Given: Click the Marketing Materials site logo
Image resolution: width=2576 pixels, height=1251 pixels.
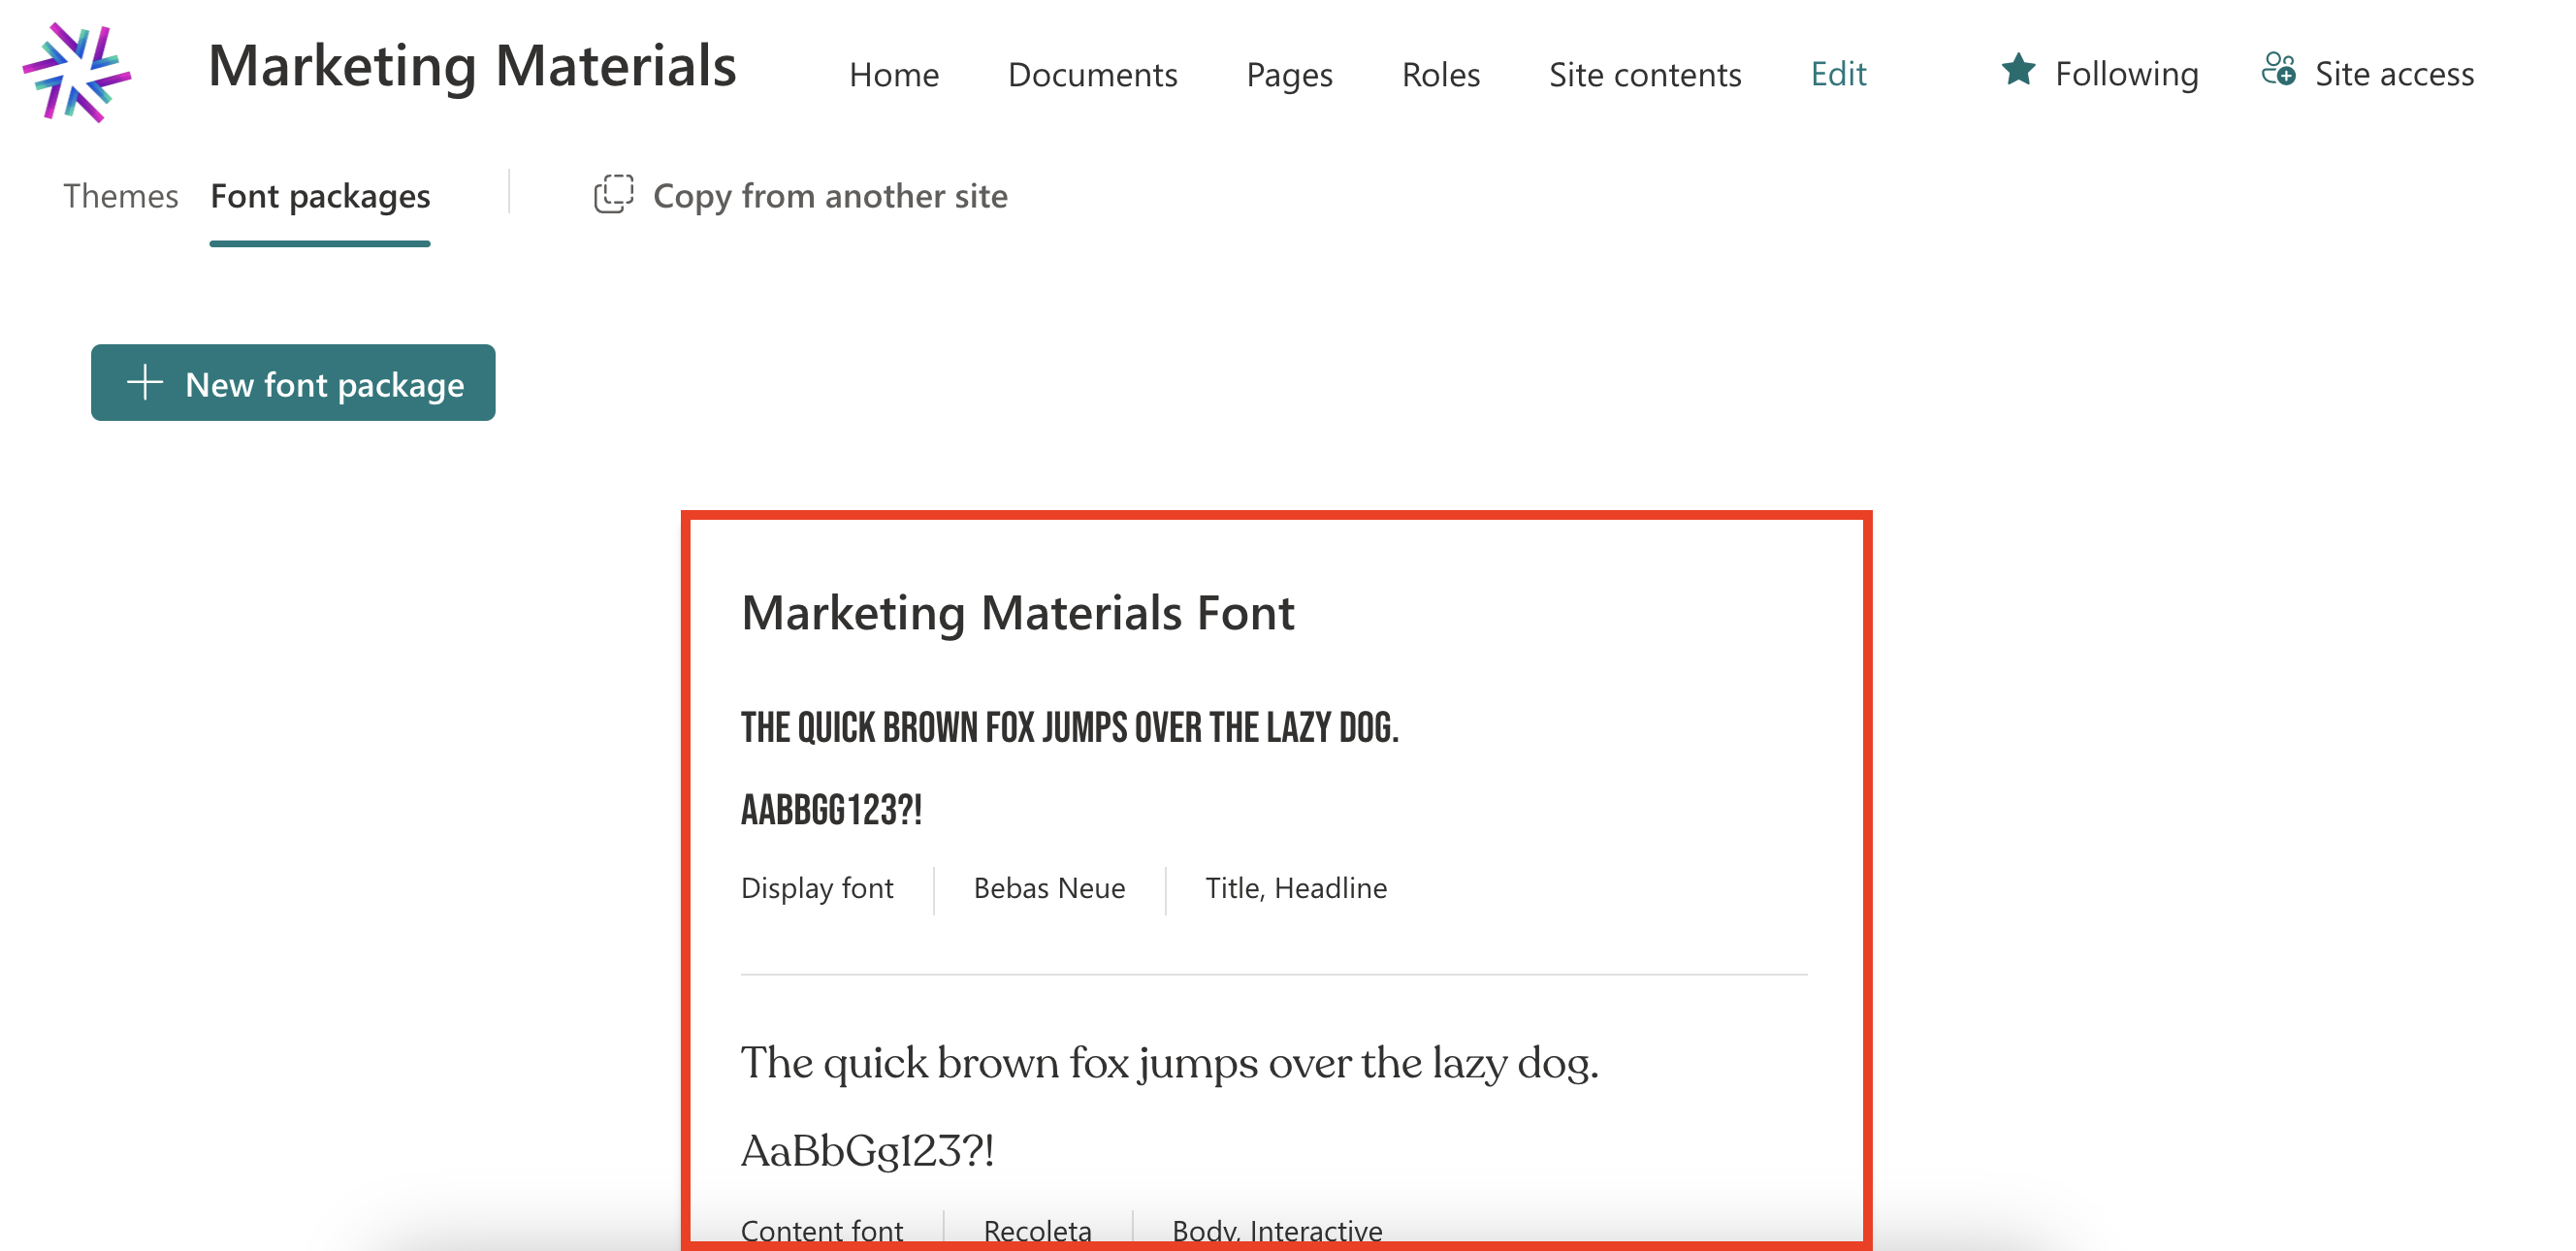Looking at the screenshot, I should (x=77, y=73).
